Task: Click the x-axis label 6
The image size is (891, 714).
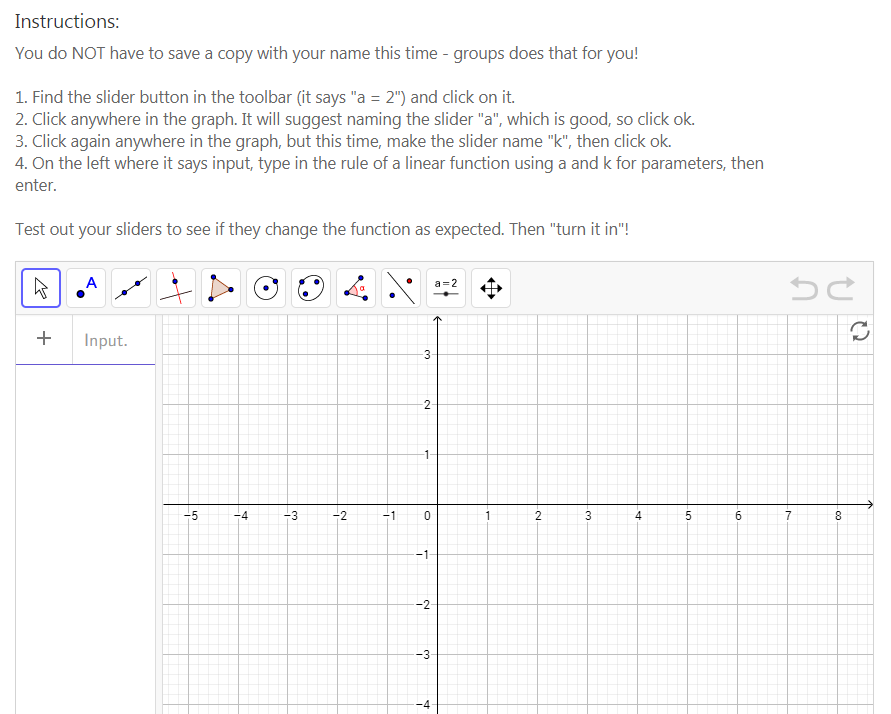Action: point(738,516)
